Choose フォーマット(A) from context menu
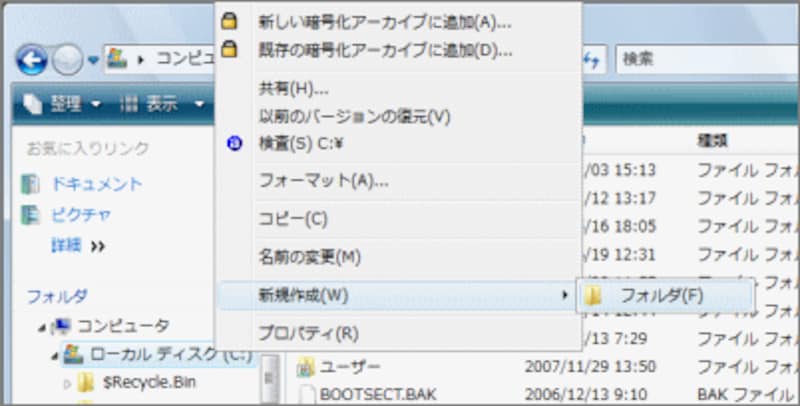Image resolution: width=800 pixels, height=406 pixels. (398, 181)
